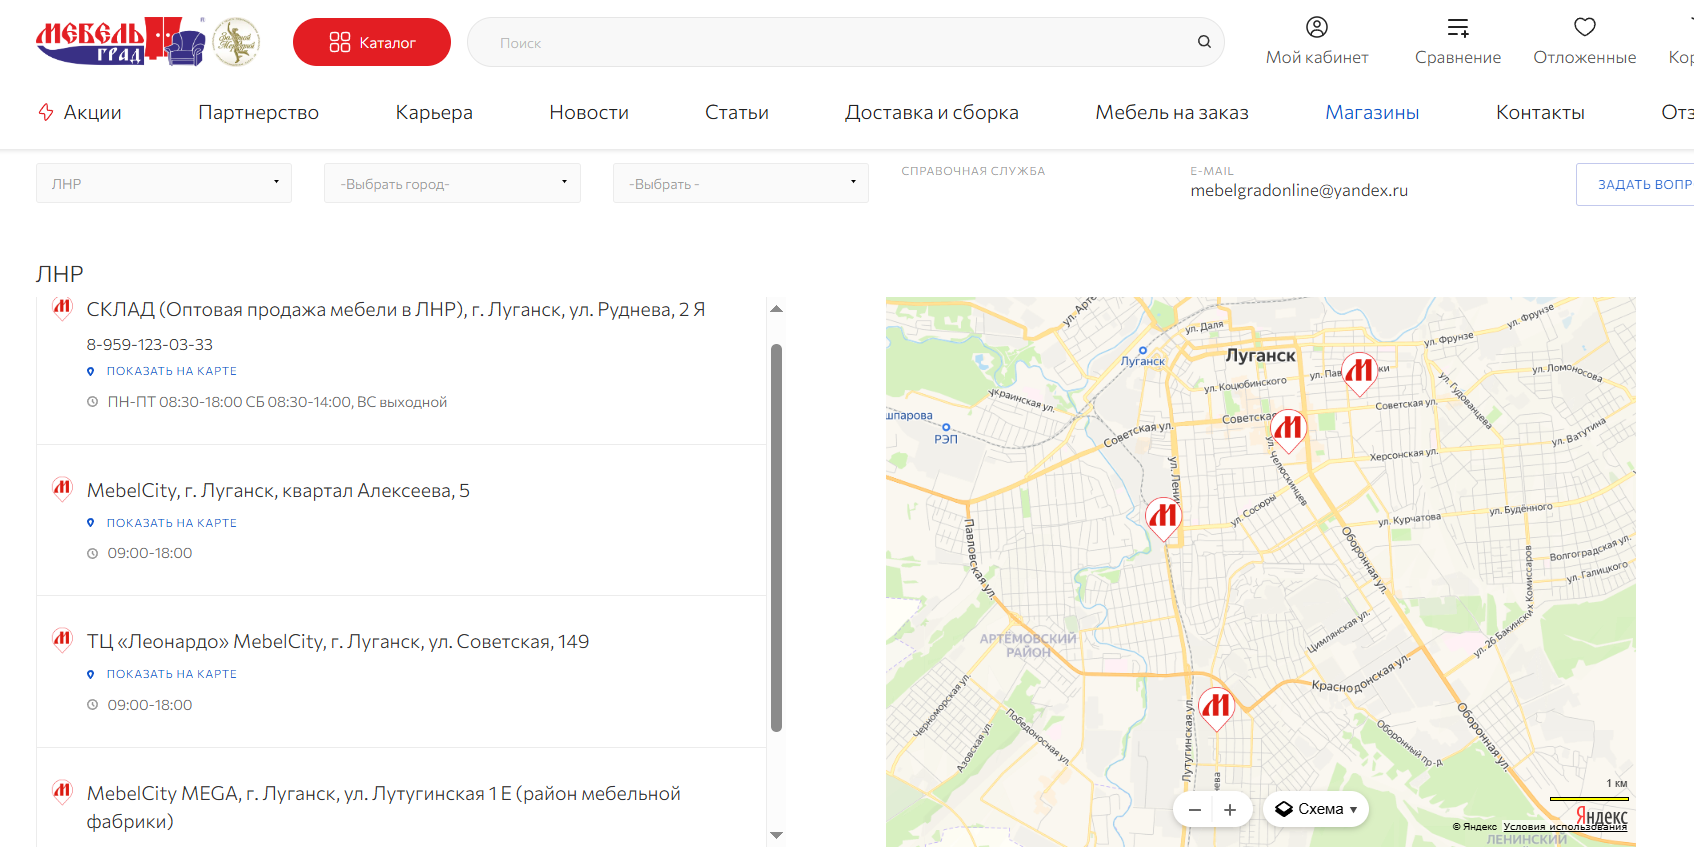Screen dimensions: 1694x864
Task: Open Новости menu item
Action: [589, 112]
